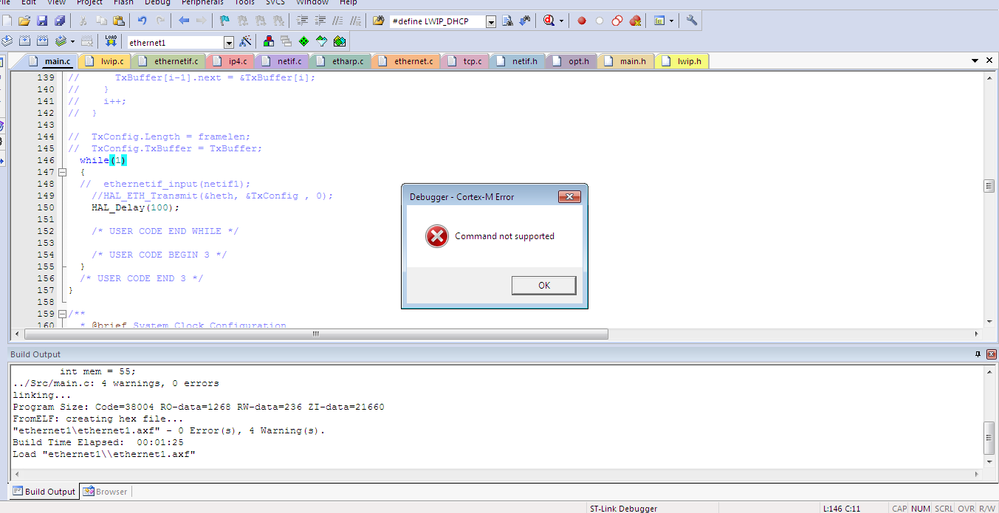The image size is (999, 513).
Task: Open the Manage Project Items icon
Action: pos(268,41)
